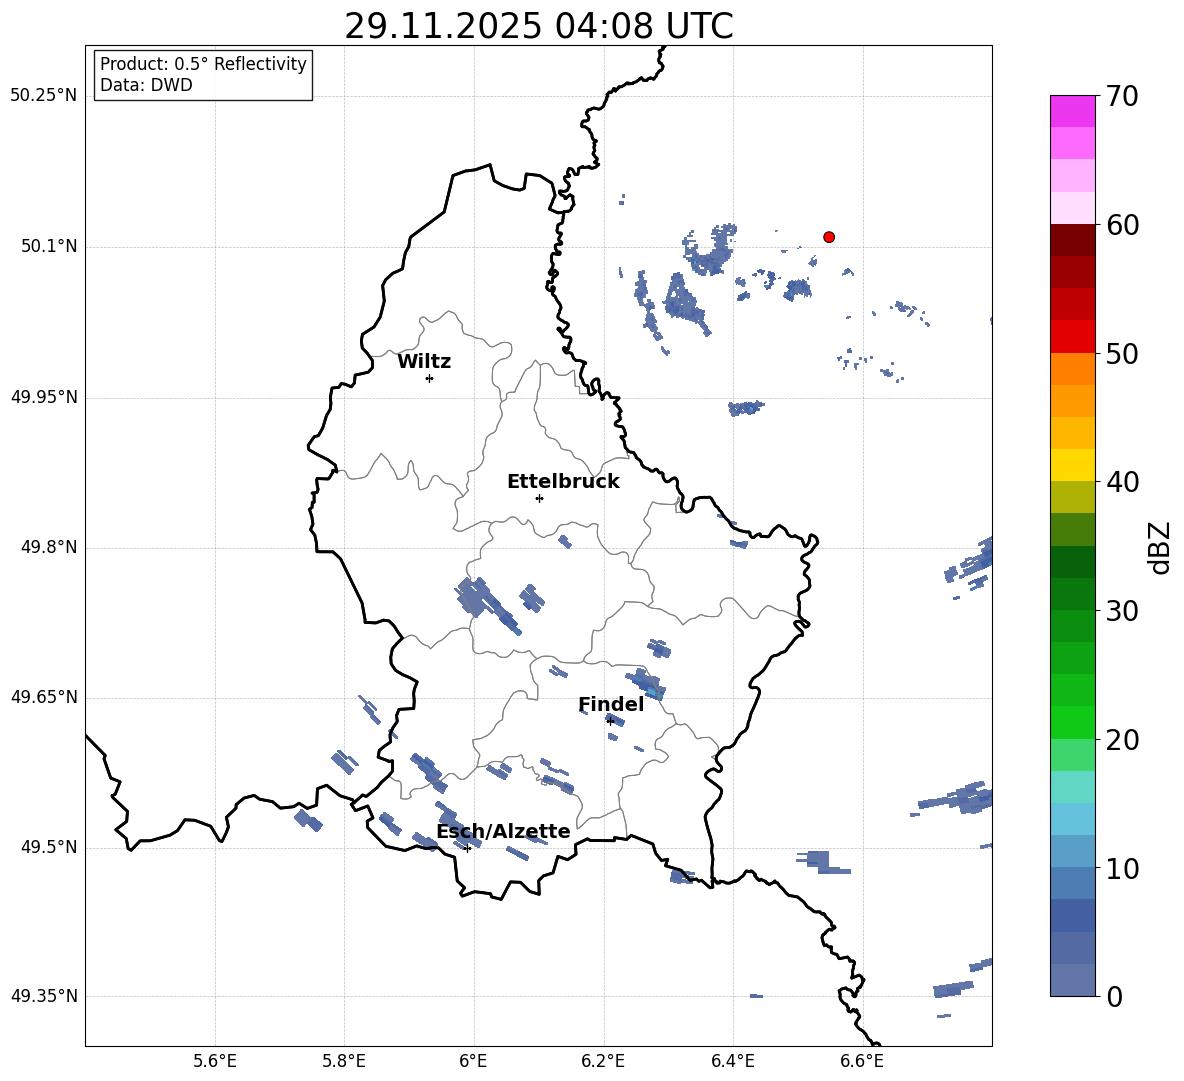Click the 50.25°N latitude label
1184x1081 pixels.
pos(44,96)
